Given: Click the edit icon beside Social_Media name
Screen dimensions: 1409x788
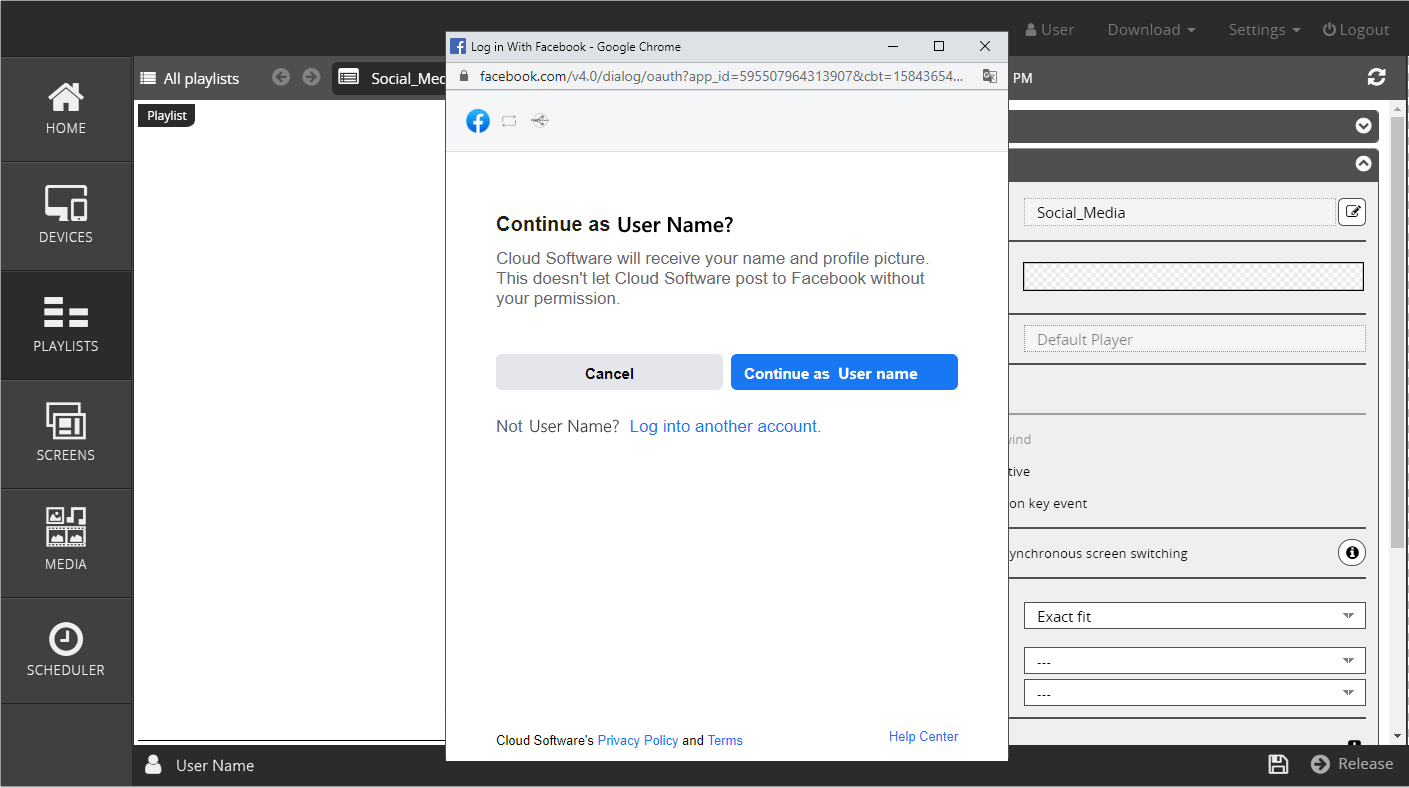Looking at the screenshot, I should [x=1352, y=212].
